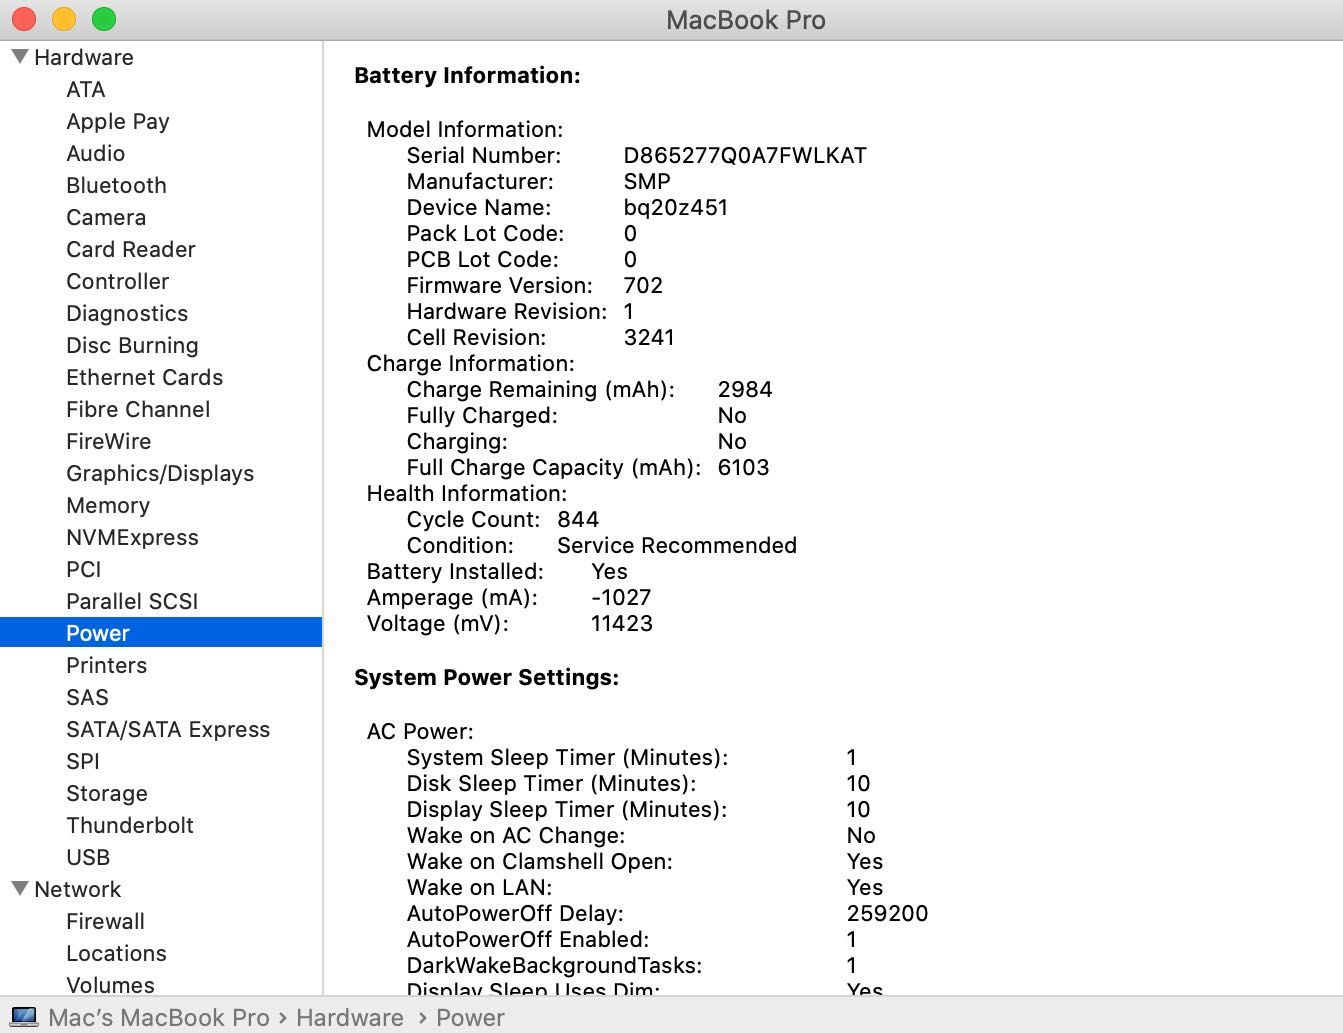Viewport: 1343px width, 1033px height.
Task: Collapse the Hardware disclosure triangle
Action: point(19,57)
